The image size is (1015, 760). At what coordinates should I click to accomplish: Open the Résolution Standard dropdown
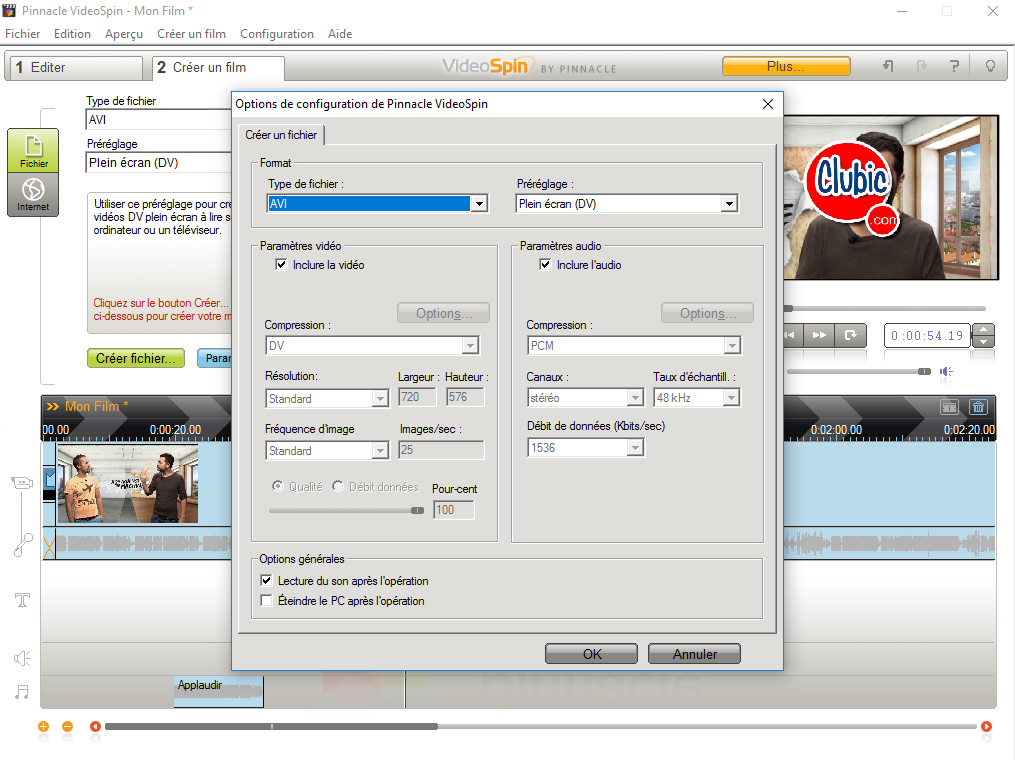click(381, 399)
